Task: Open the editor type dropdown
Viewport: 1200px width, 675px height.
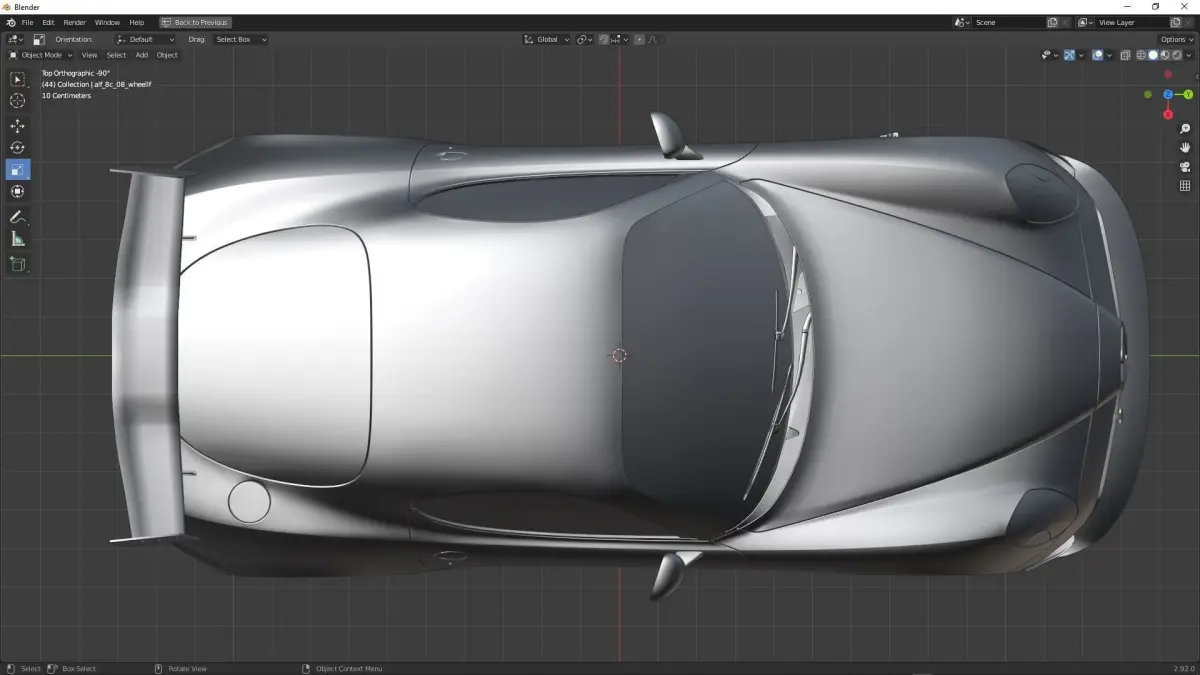Action: [15, 39]
